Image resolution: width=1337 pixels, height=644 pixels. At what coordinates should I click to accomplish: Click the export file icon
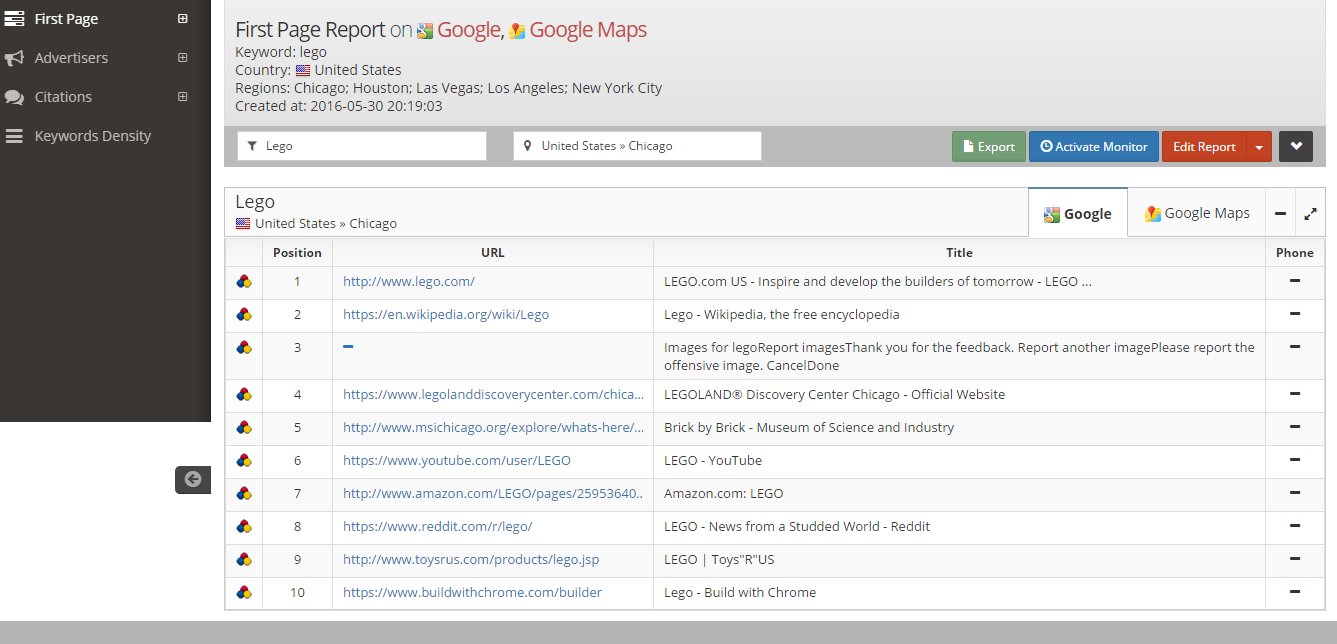click(x=968, y=146)
